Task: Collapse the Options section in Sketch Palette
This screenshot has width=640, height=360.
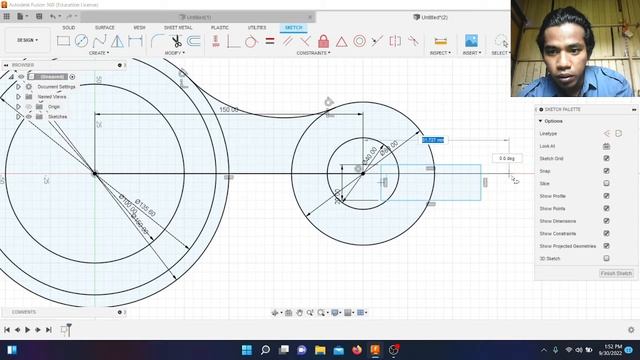Action: [540, 121]
